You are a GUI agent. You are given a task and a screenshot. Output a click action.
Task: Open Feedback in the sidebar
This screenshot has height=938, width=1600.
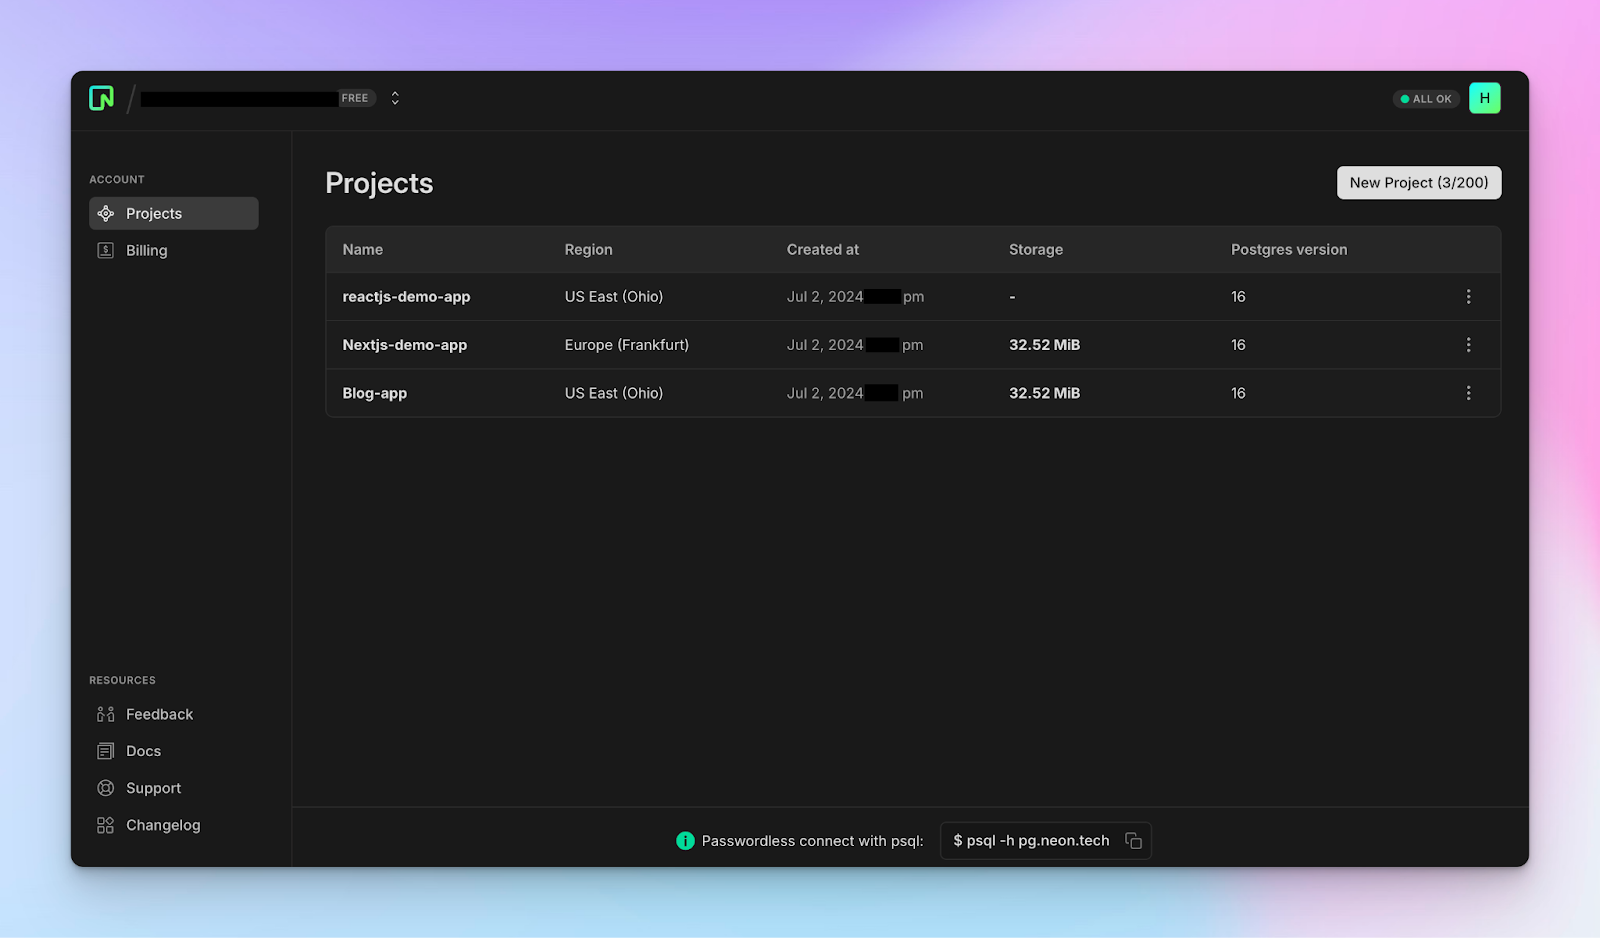coord(174,714)
